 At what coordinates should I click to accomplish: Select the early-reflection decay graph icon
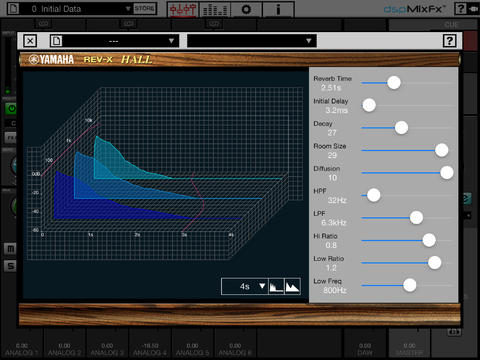pos(276,286)
